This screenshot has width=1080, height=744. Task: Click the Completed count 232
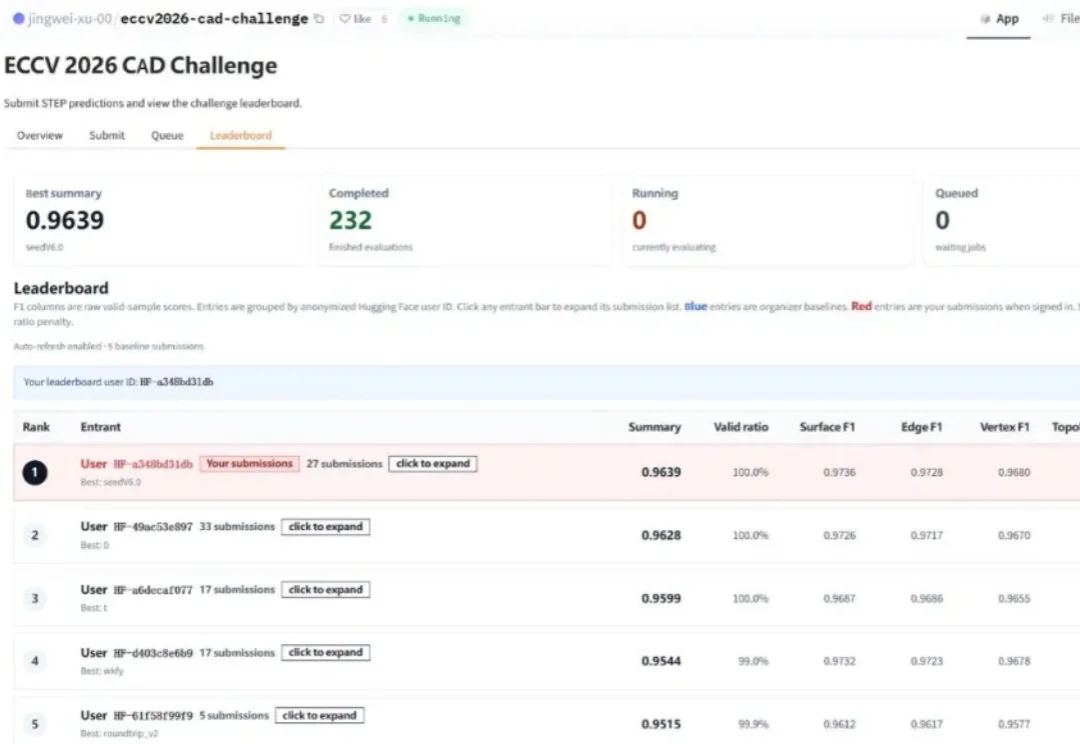(351, 220)
